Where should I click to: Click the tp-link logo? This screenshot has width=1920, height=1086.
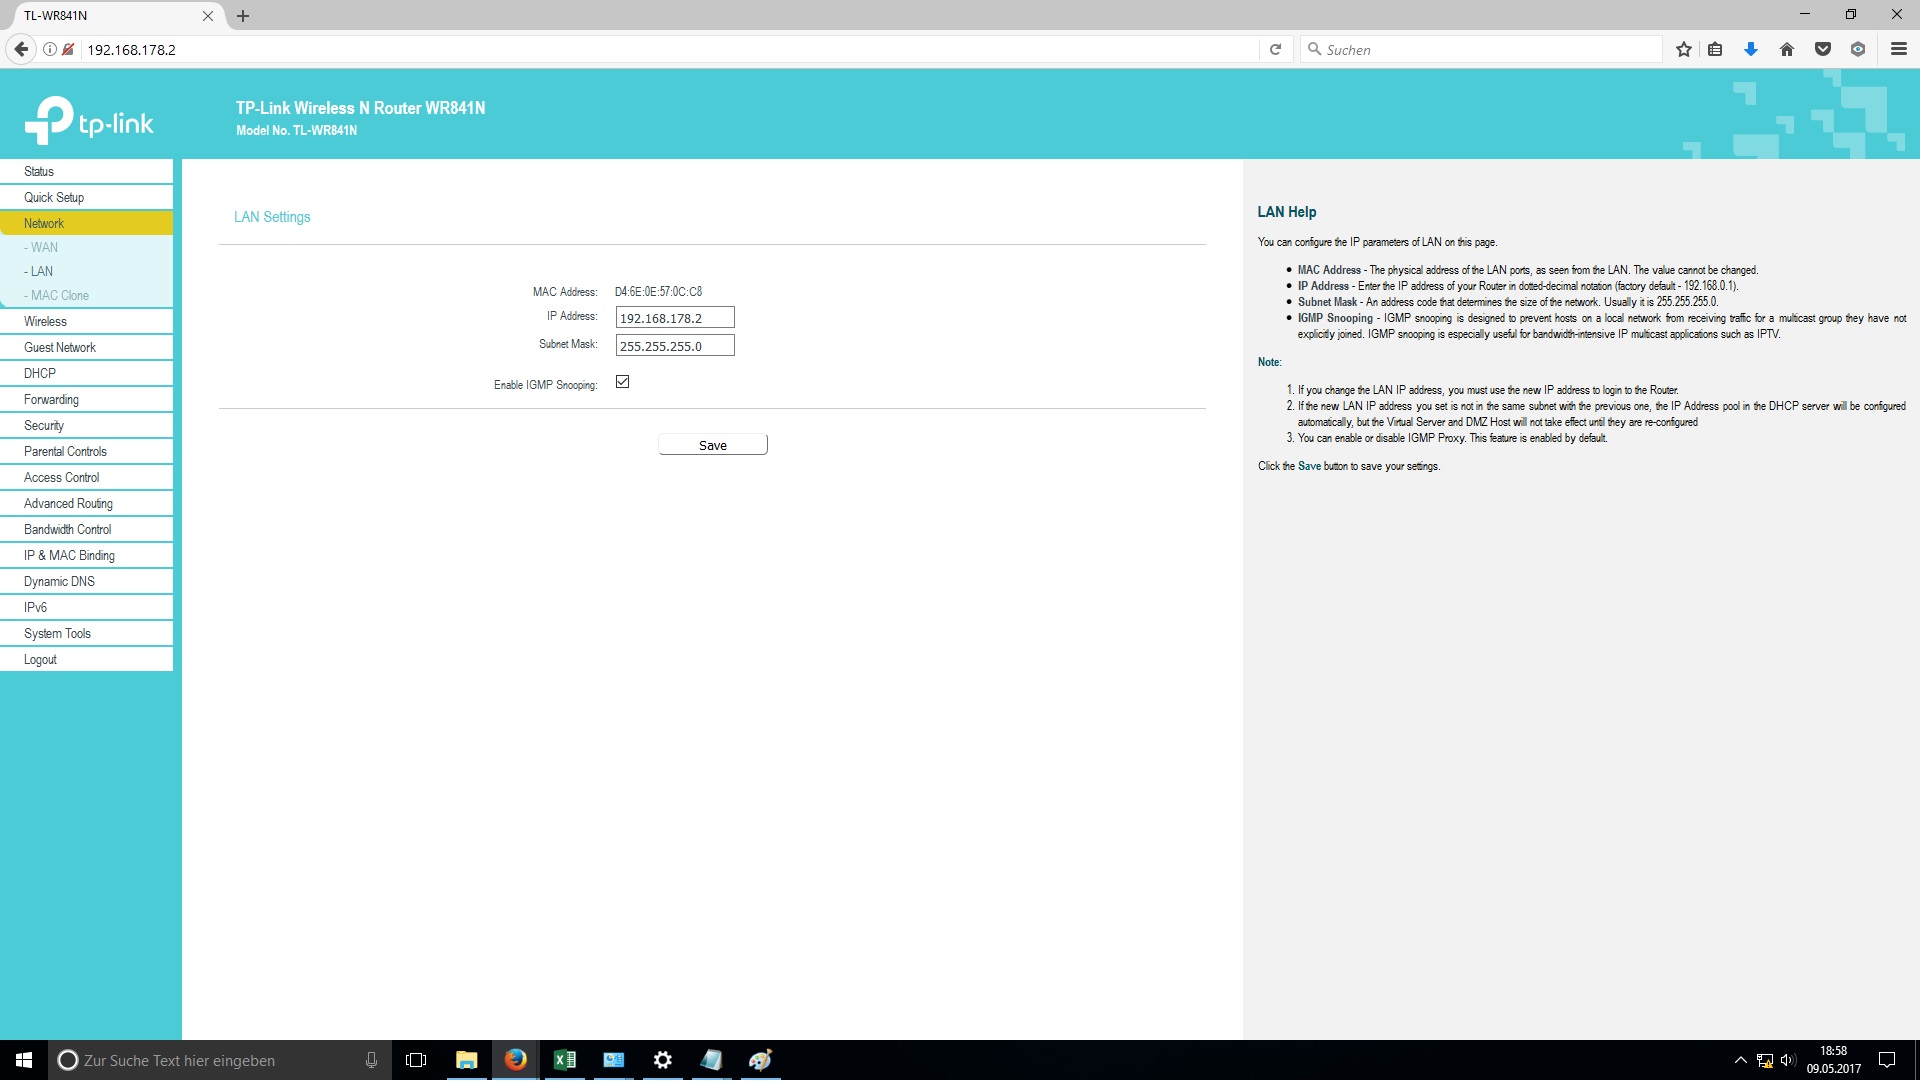[89, 121]
